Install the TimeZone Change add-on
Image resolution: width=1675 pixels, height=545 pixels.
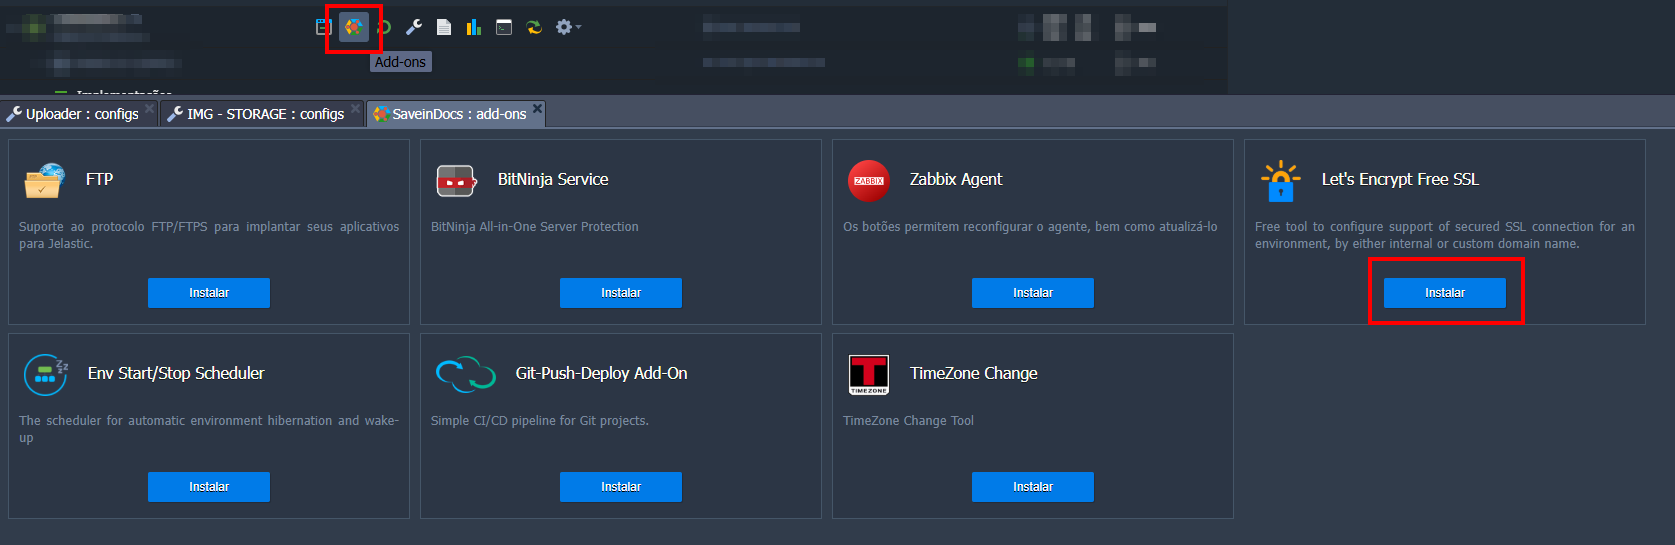[1033, 487]
